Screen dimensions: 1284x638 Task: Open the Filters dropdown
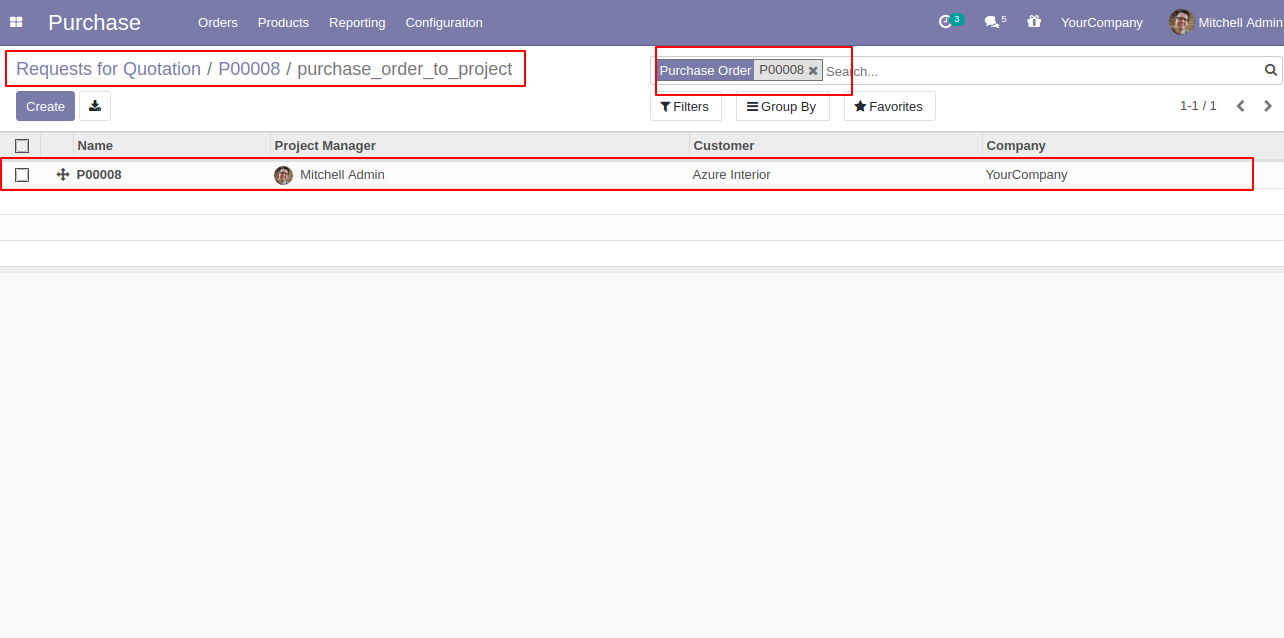click(686, 106)
